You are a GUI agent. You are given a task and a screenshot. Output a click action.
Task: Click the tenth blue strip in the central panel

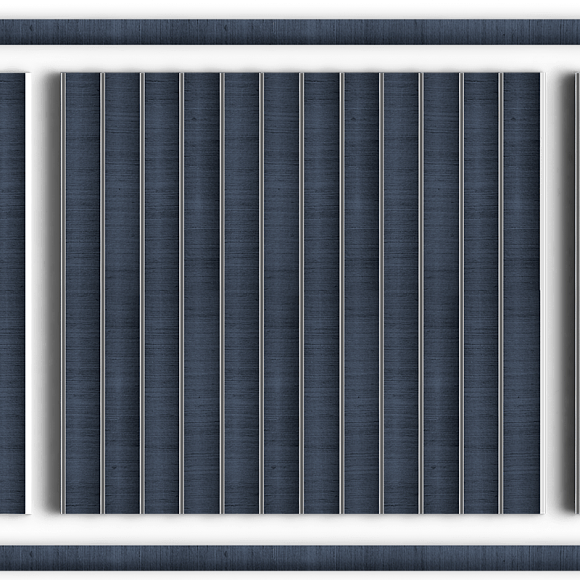click(441, 293)
